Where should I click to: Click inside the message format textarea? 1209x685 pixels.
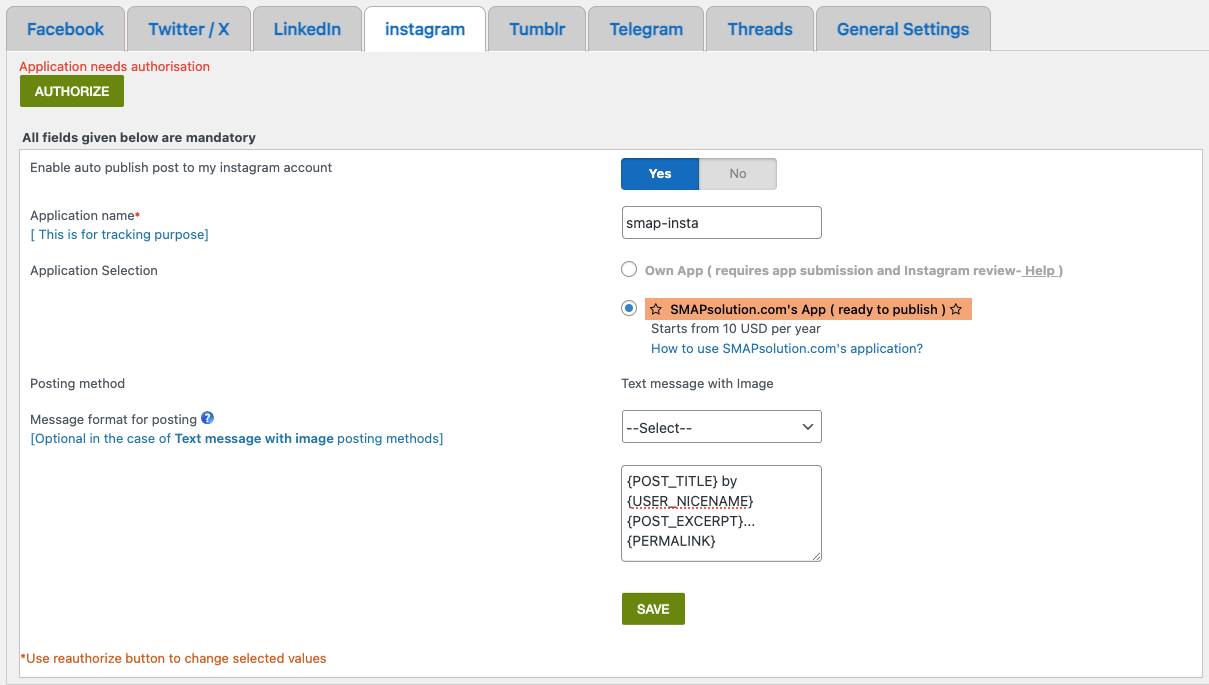pyautogui.click(x=721, y=513)
